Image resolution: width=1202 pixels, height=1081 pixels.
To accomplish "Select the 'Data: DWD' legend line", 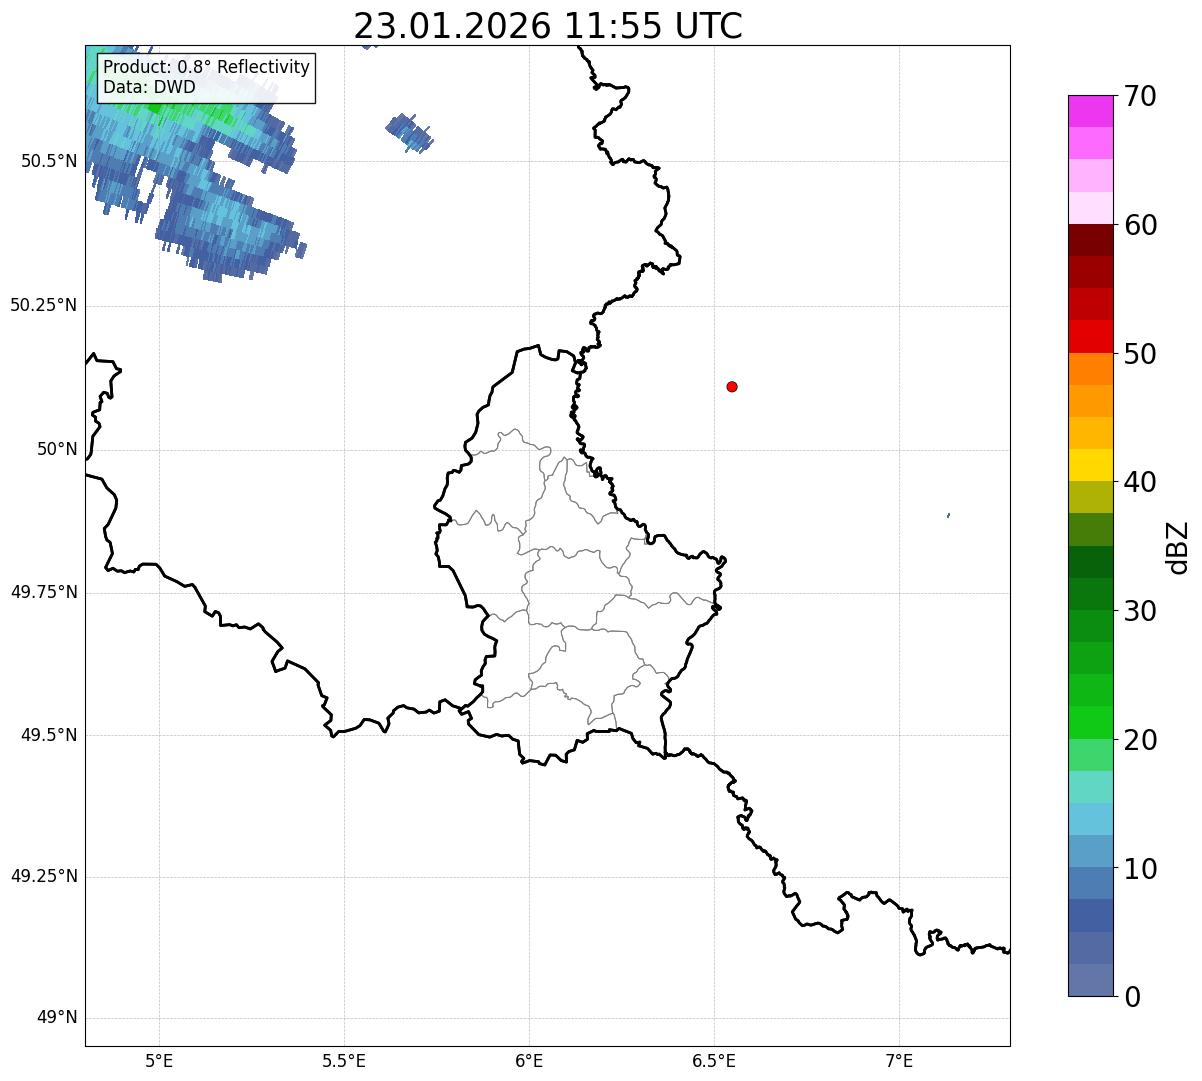I will click(149, 87).
